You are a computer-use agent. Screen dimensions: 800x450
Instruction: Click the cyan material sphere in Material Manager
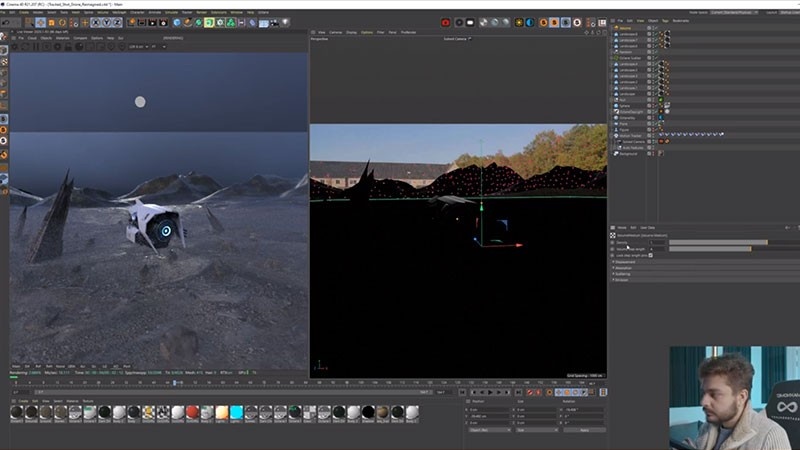(237, 412)
